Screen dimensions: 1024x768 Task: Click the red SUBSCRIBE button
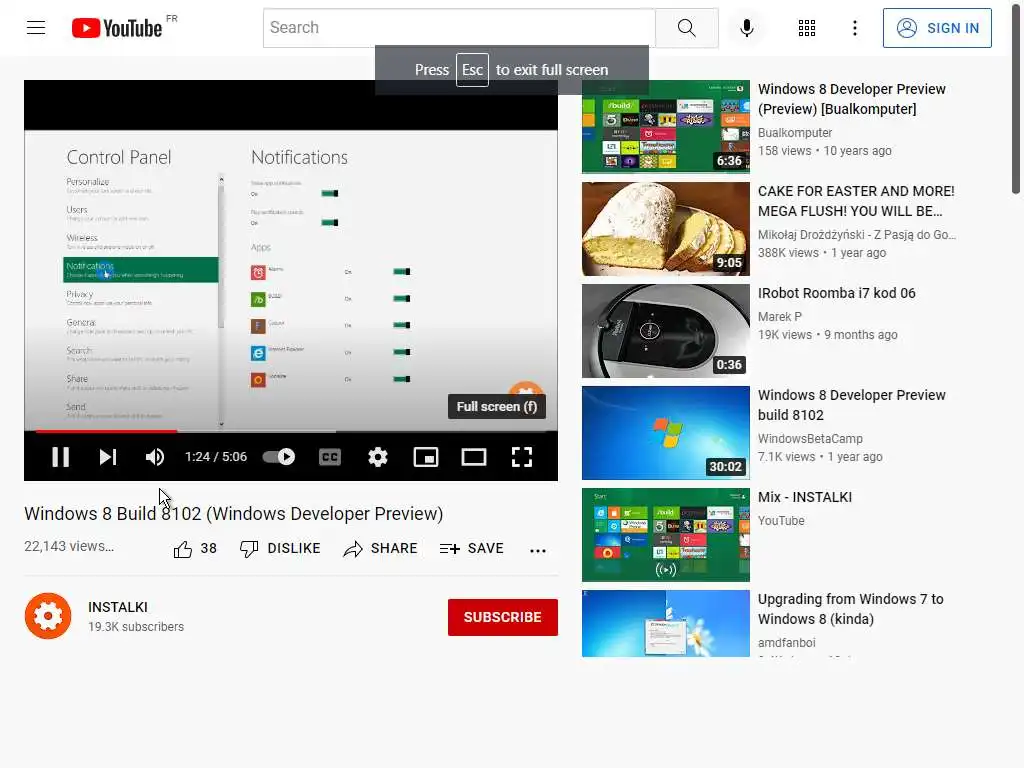502,617
